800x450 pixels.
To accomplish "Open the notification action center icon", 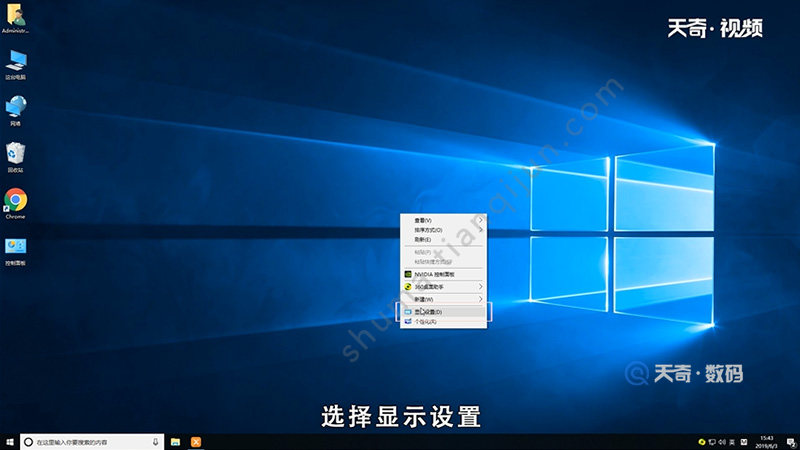I will click(x=790, y=442).
